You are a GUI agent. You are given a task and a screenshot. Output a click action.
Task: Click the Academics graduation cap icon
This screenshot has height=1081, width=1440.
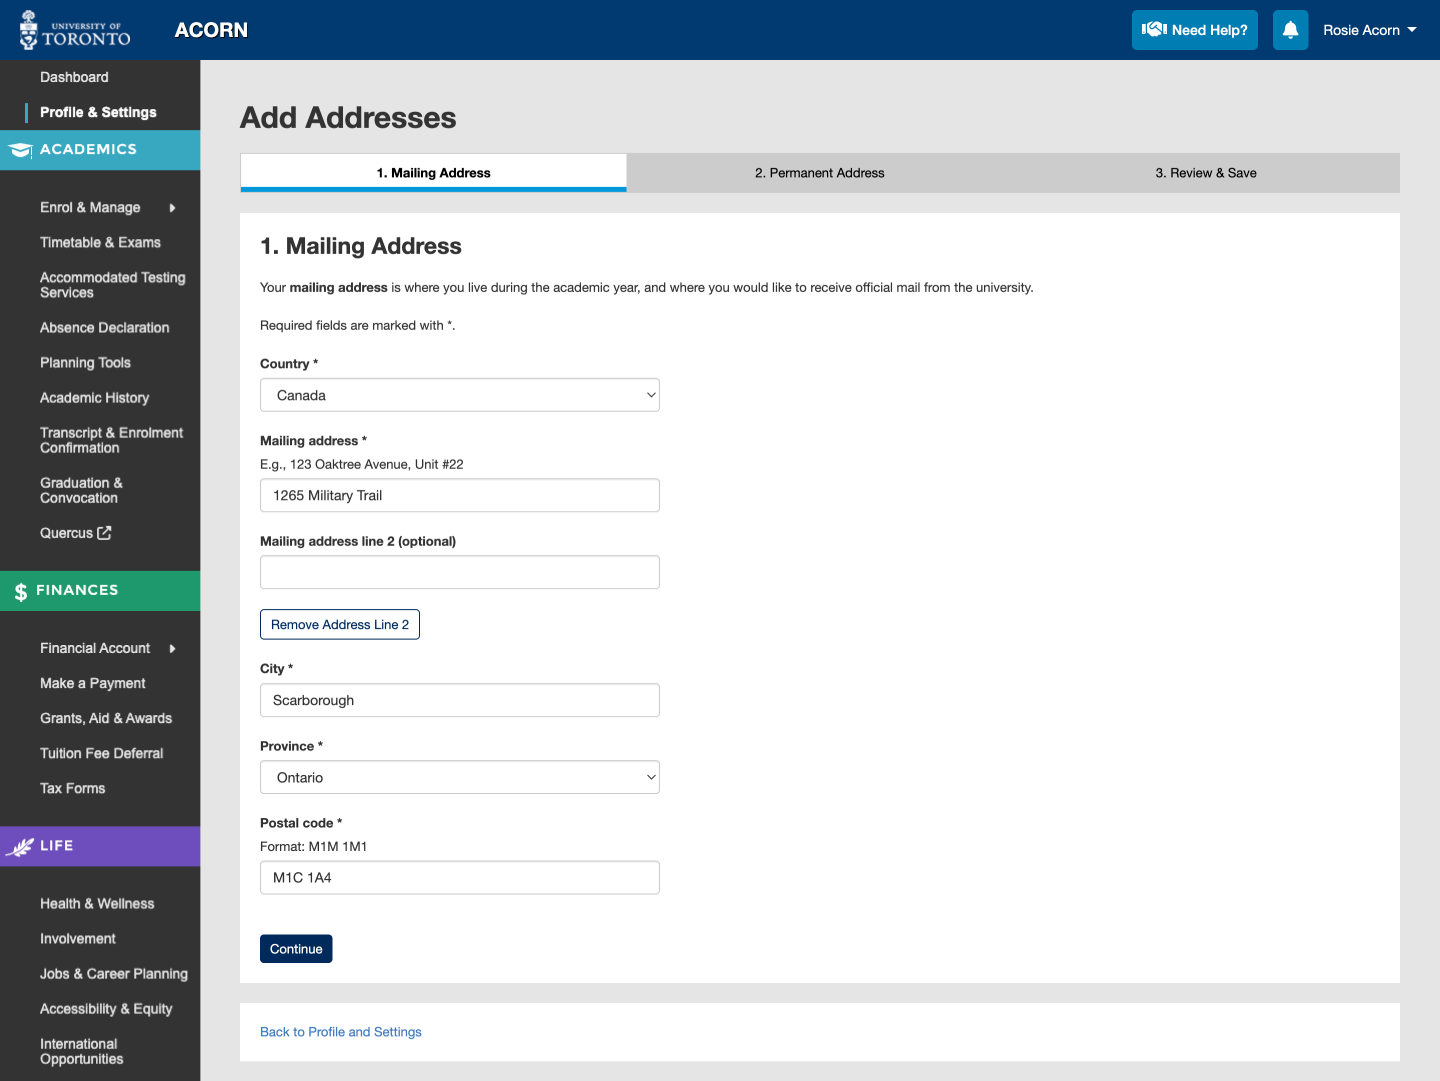tap(20, 150)
